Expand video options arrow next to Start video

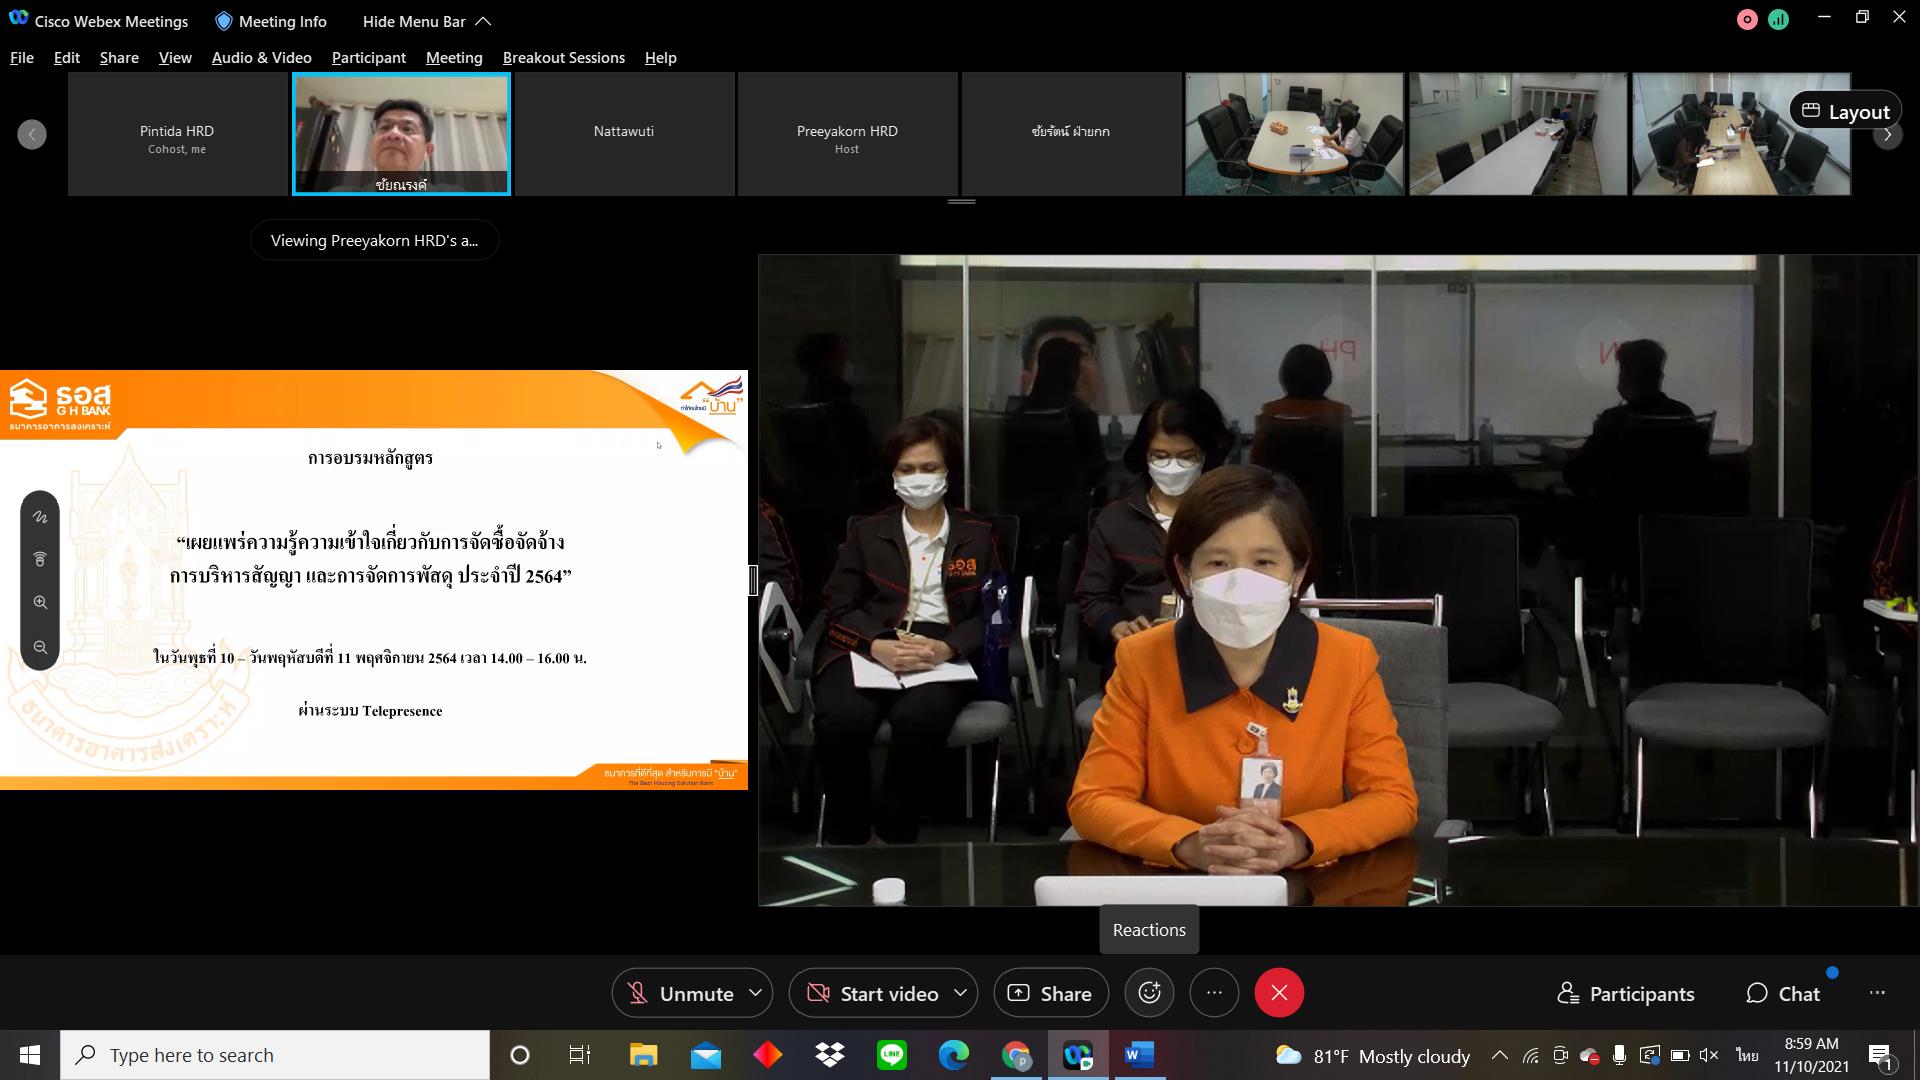coord(960,993)
